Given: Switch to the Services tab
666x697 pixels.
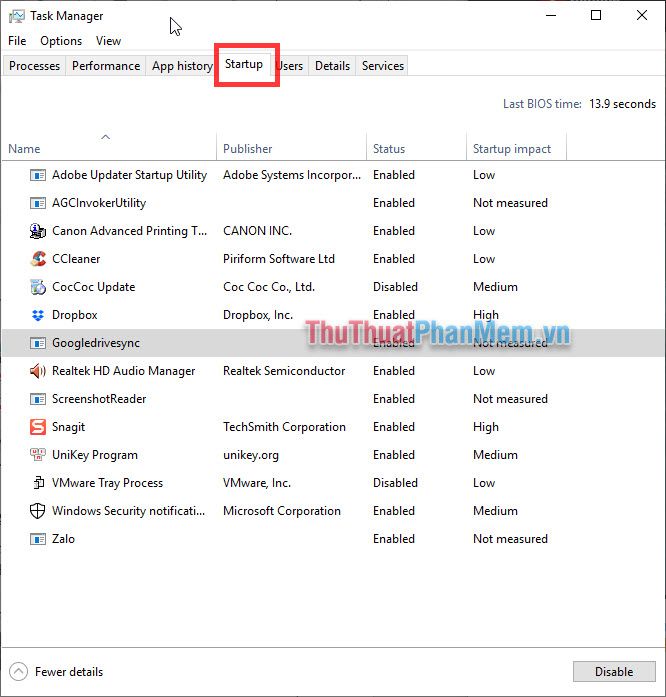Looking at the screenshot, I should click(382, 66).
